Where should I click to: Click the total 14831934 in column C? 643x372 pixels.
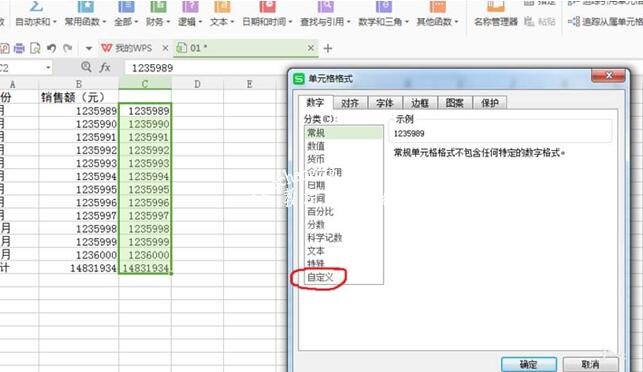point(145,268)
